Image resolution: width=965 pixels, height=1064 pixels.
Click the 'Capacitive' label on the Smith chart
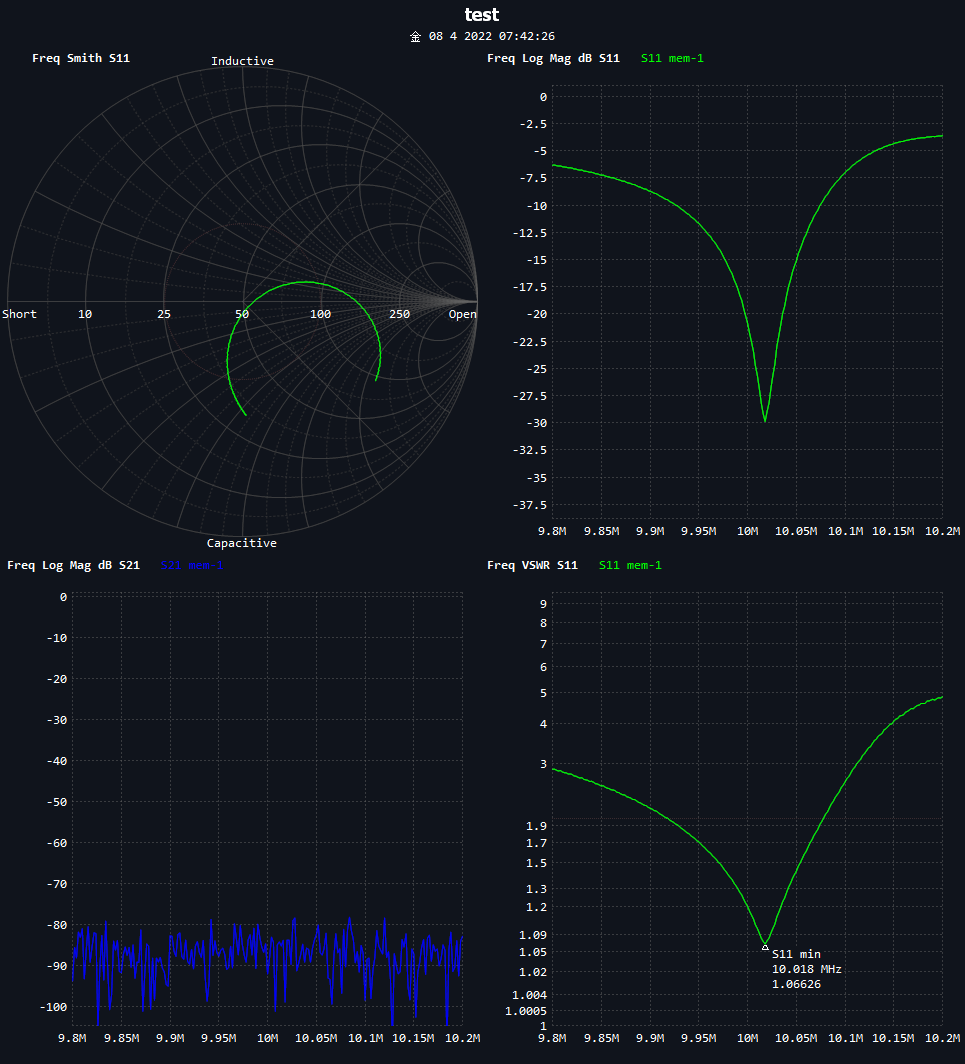pyautogui.click(x=242, y=543)
